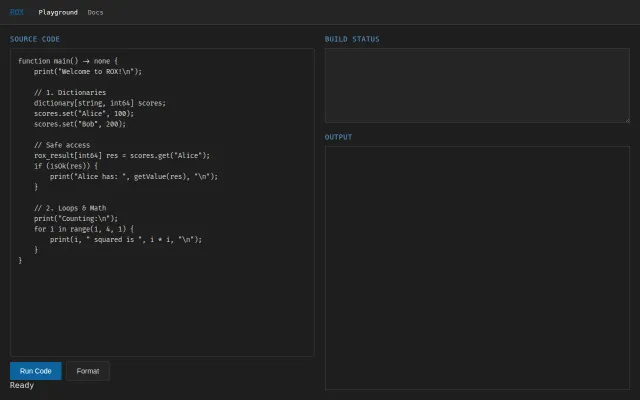The height and width of the screenshot is (400, 640).
Task: Click the Build Status resize handle
Action: [x=627, y=120]
